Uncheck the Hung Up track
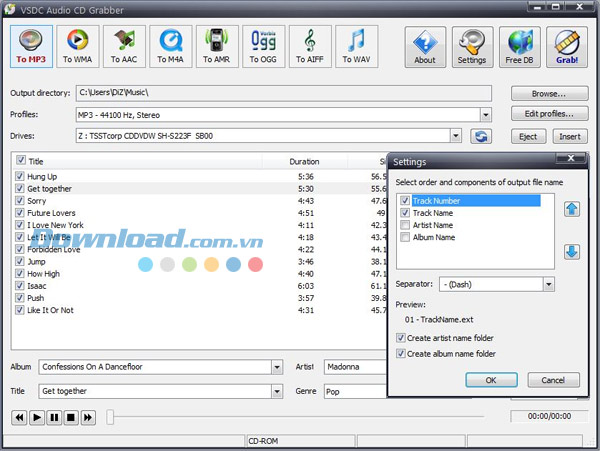 [x=20, y=176]
